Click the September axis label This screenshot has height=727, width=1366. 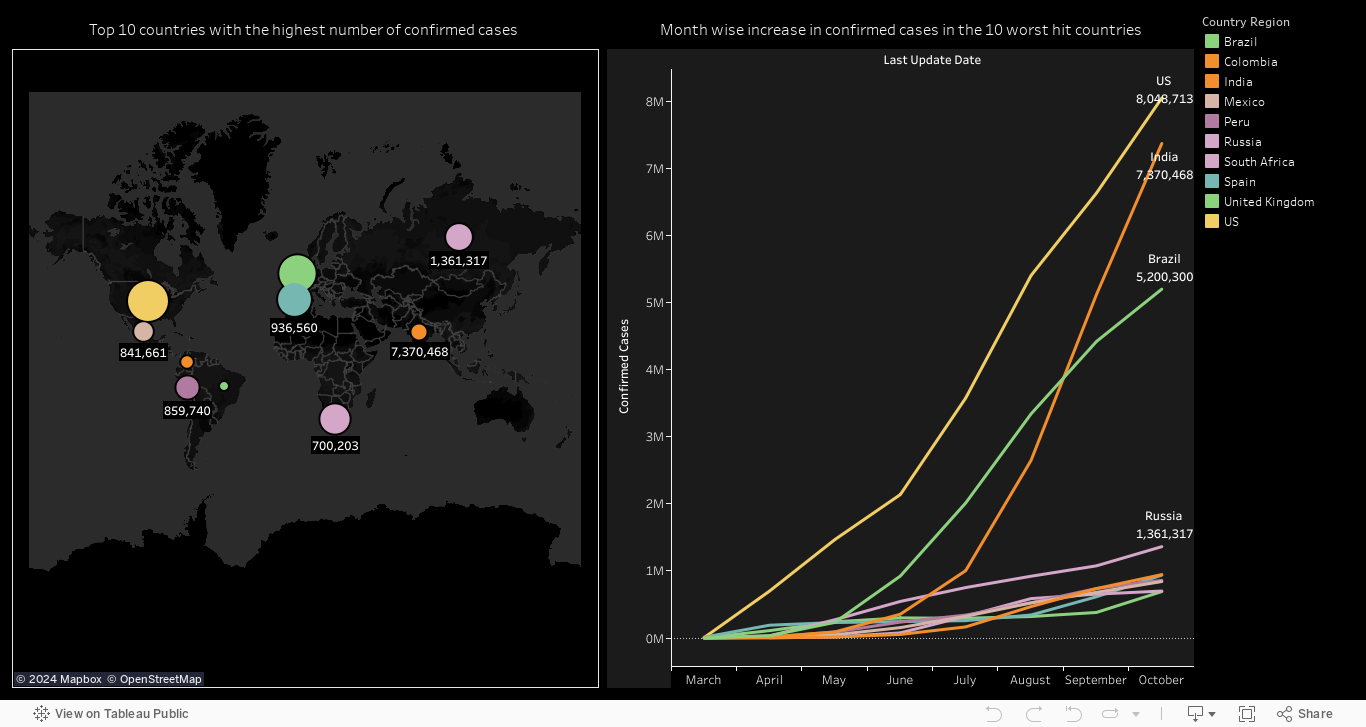coord(1096,680)
